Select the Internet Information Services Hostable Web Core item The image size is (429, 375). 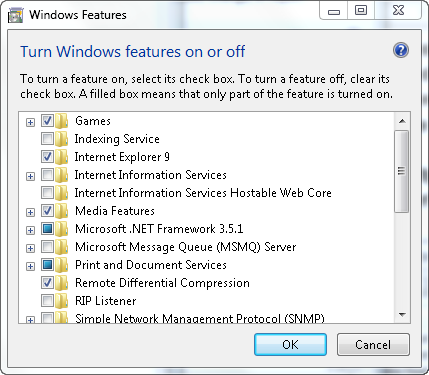coord(203,193)
